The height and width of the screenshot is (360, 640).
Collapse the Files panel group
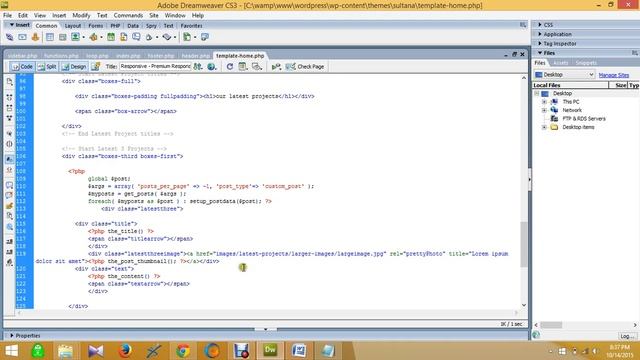[x=540, y=53]
